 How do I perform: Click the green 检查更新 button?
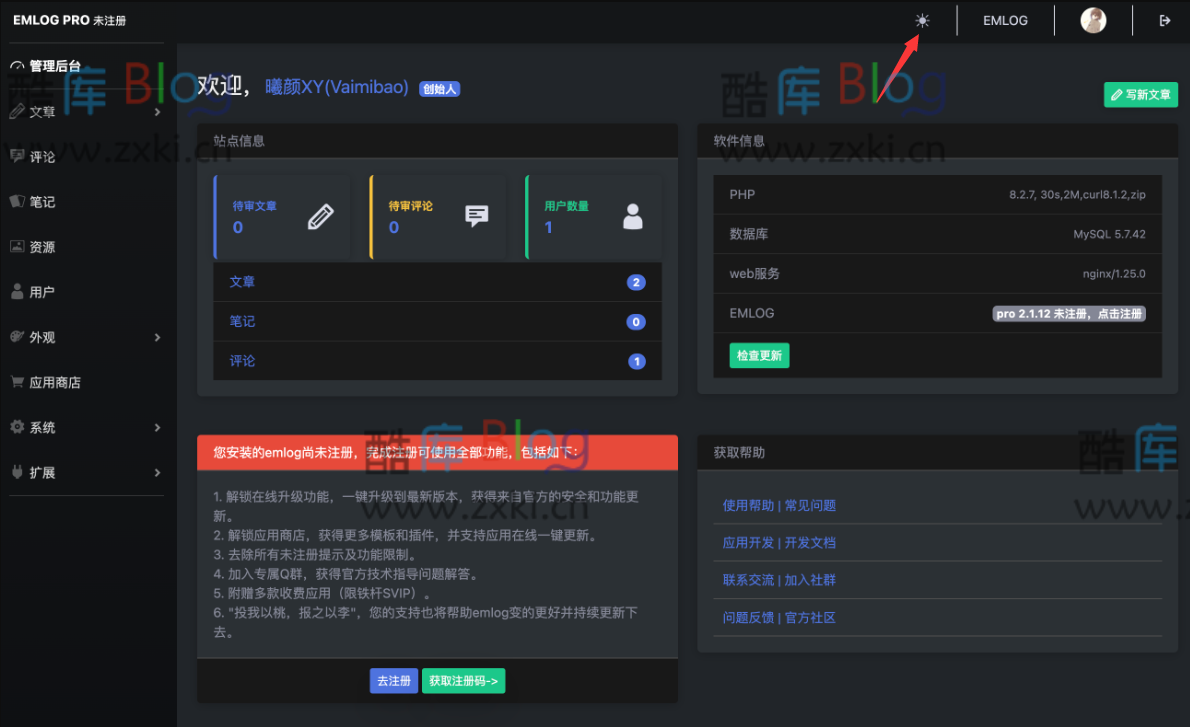[x=759, y=354]
